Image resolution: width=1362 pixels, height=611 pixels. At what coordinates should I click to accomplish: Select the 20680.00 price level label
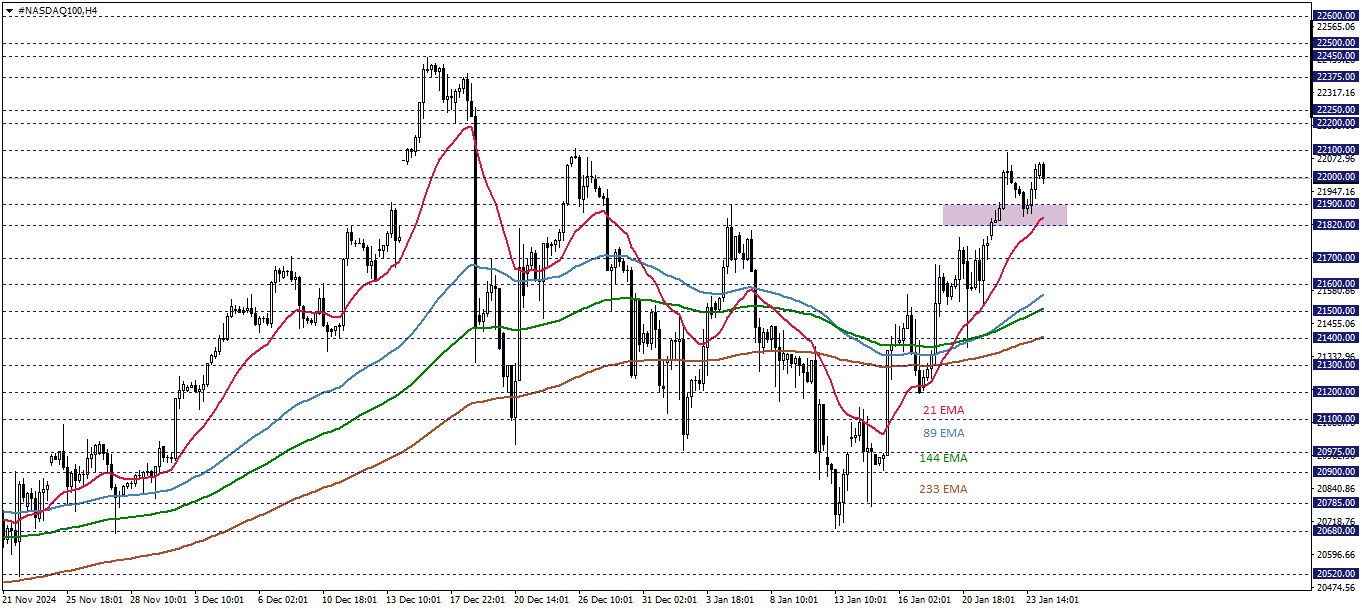[1336, 531]
